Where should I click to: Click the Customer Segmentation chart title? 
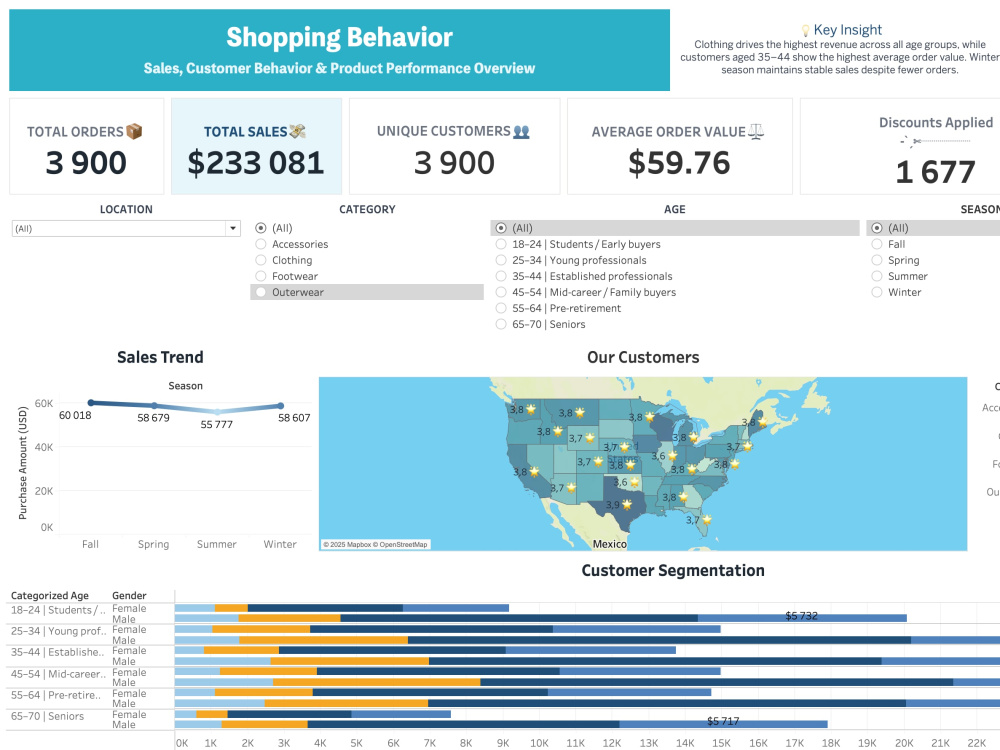pyautogui.click(x=673, y=570)
